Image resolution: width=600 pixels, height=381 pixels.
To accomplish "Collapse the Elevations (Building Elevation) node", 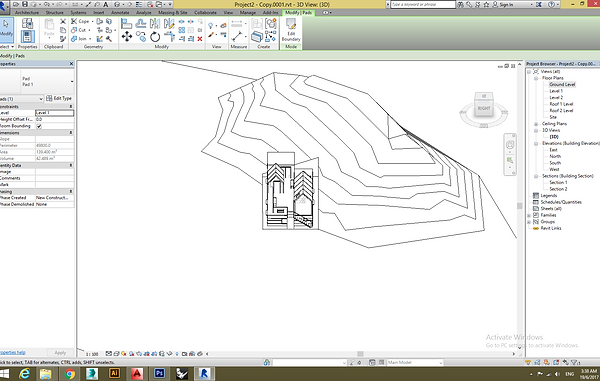I will pos(536,143).
